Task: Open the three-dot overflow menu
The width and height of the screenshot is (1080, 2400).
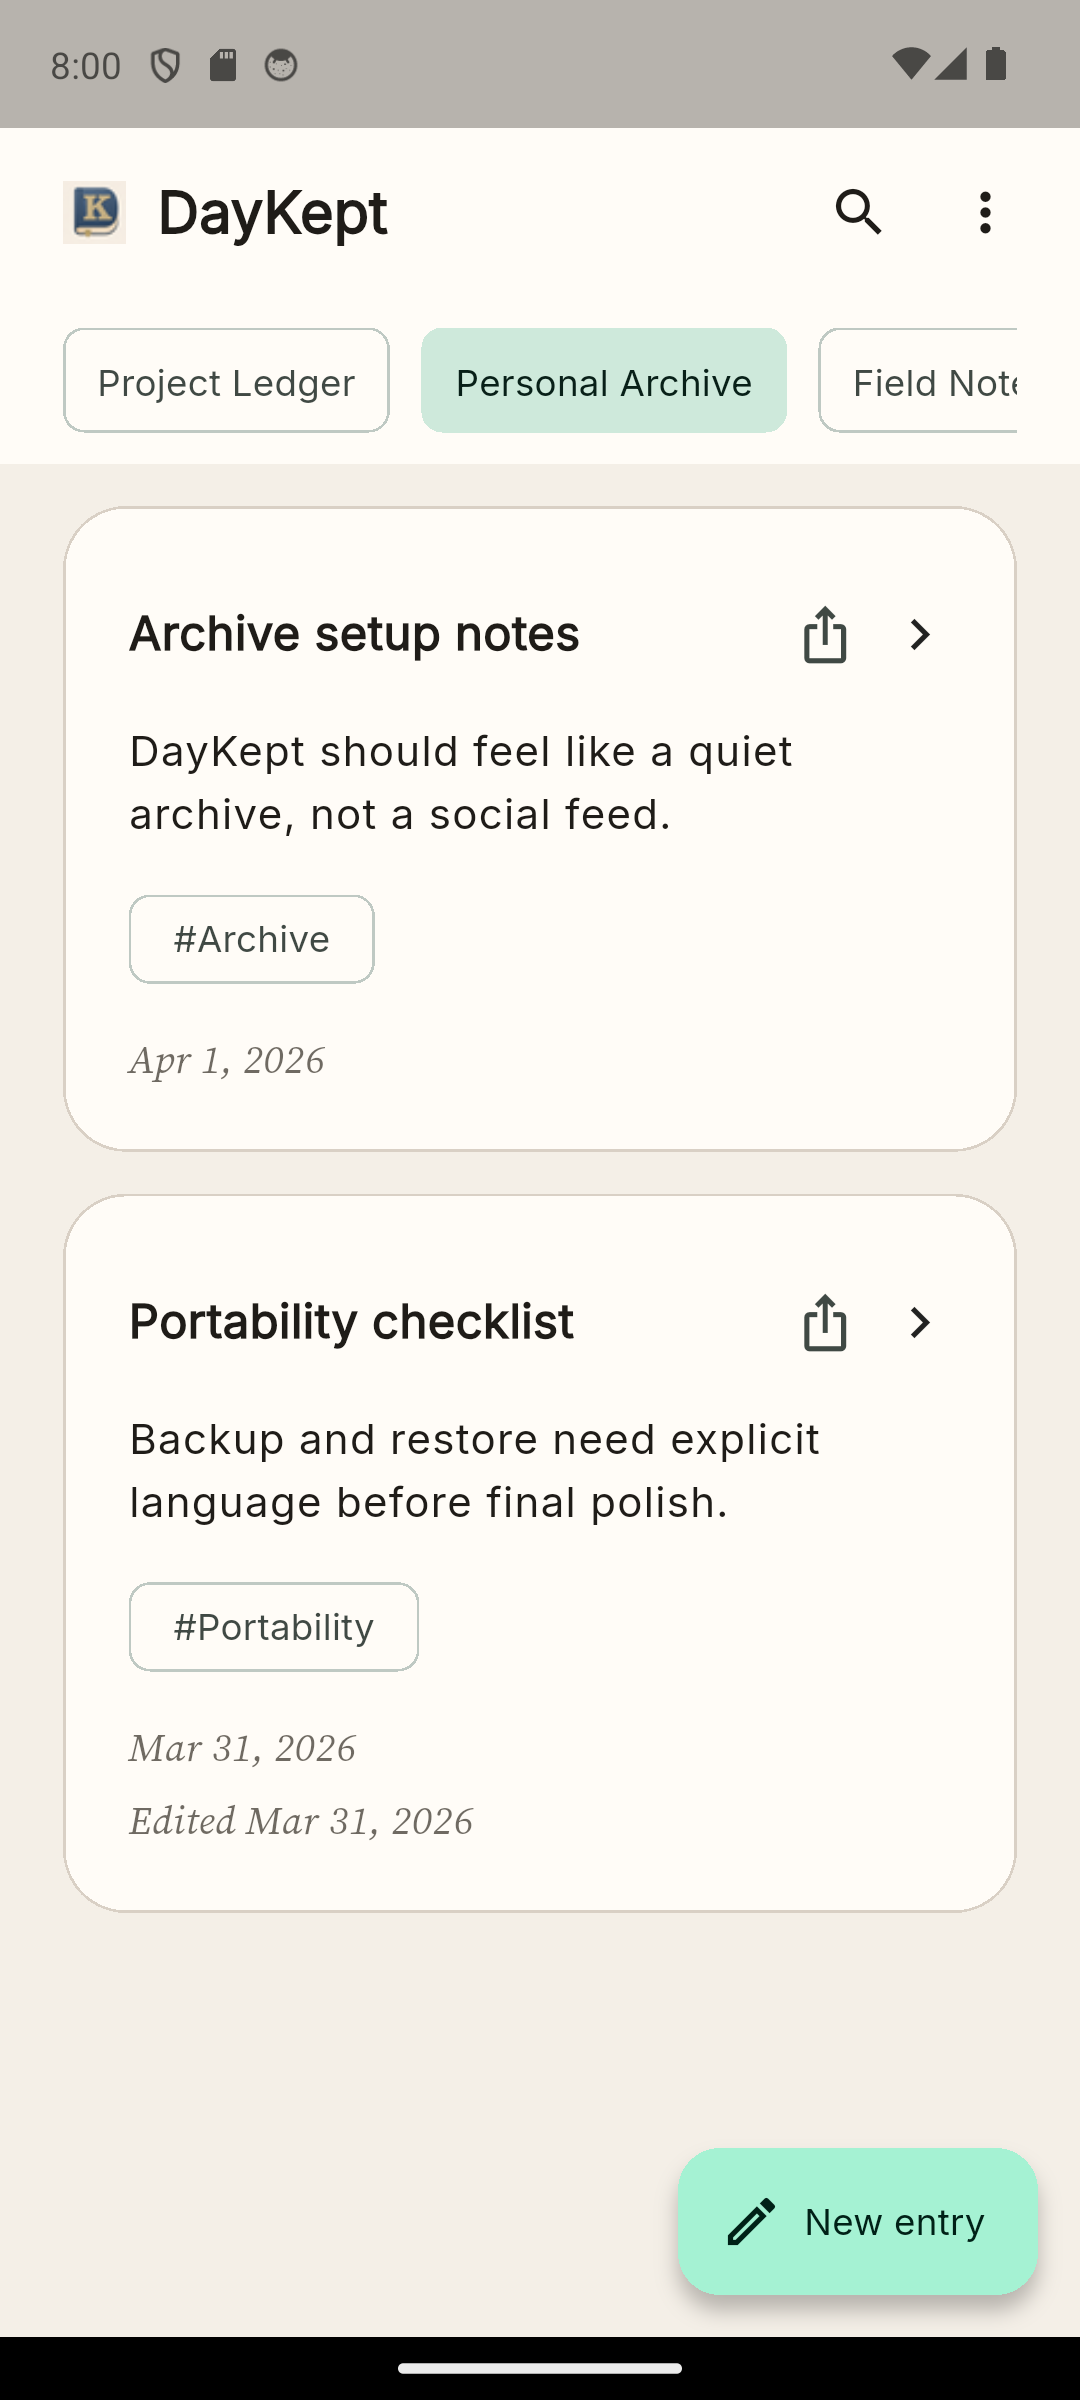Action: click(985, 212)
